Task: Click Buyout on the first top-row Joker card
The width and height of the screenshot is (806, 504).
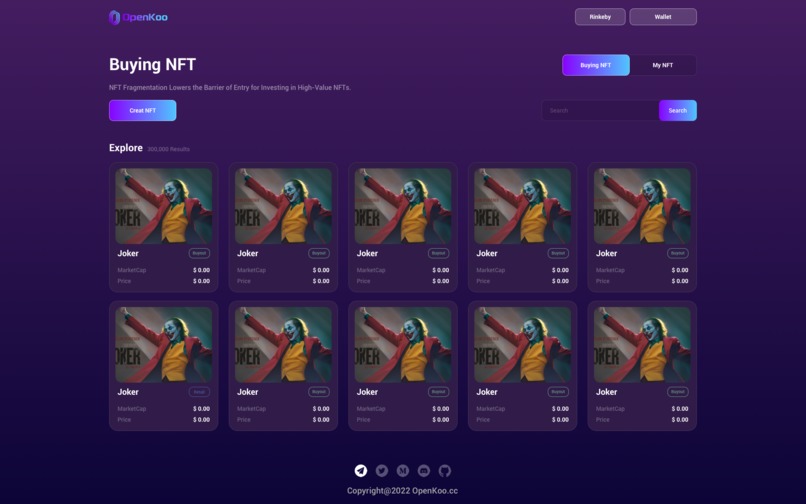Action: [x=199, y=253]
